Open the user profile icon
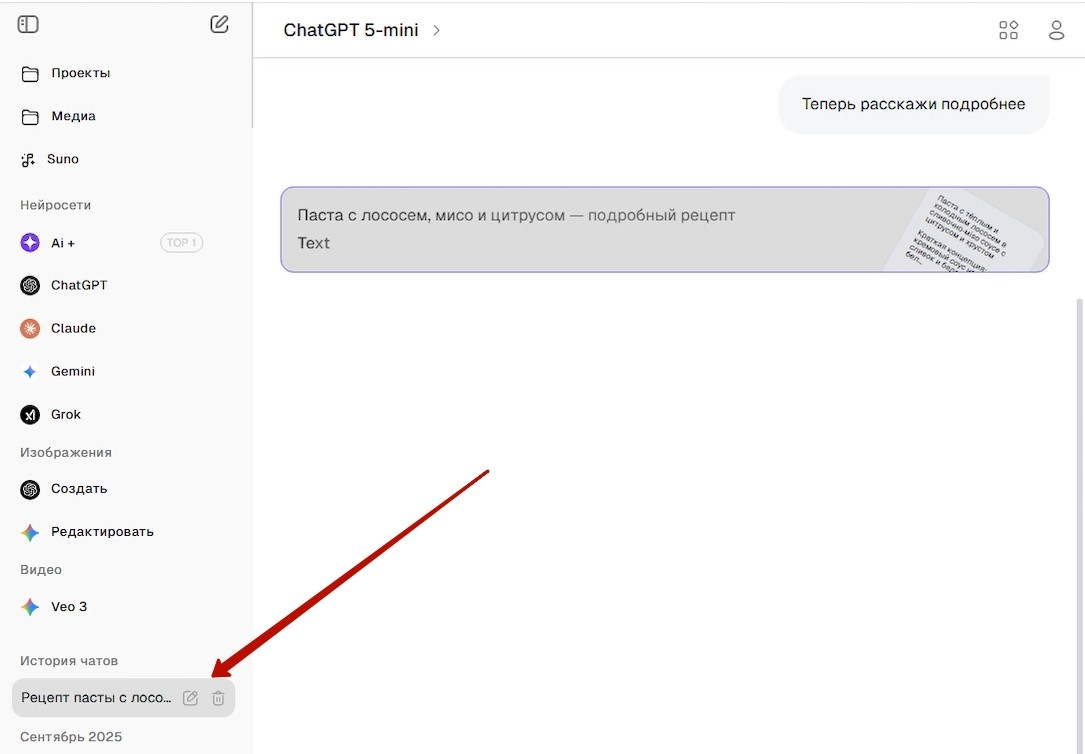The width and height of the screenshot is (1085, 754). [1056, 30]
